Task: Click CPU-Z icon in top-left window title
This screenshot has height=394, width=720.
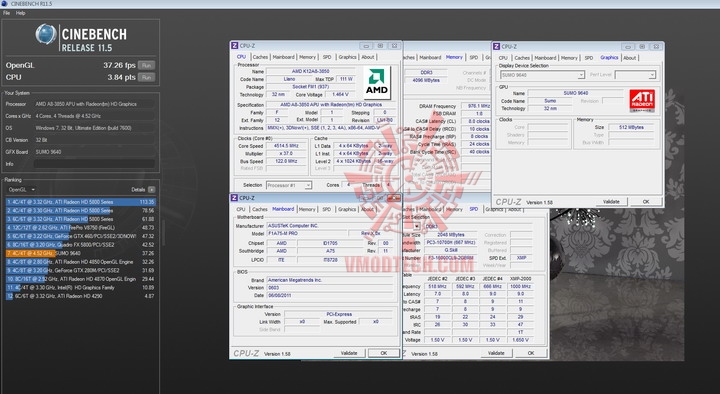Action: tap(235, 45)
